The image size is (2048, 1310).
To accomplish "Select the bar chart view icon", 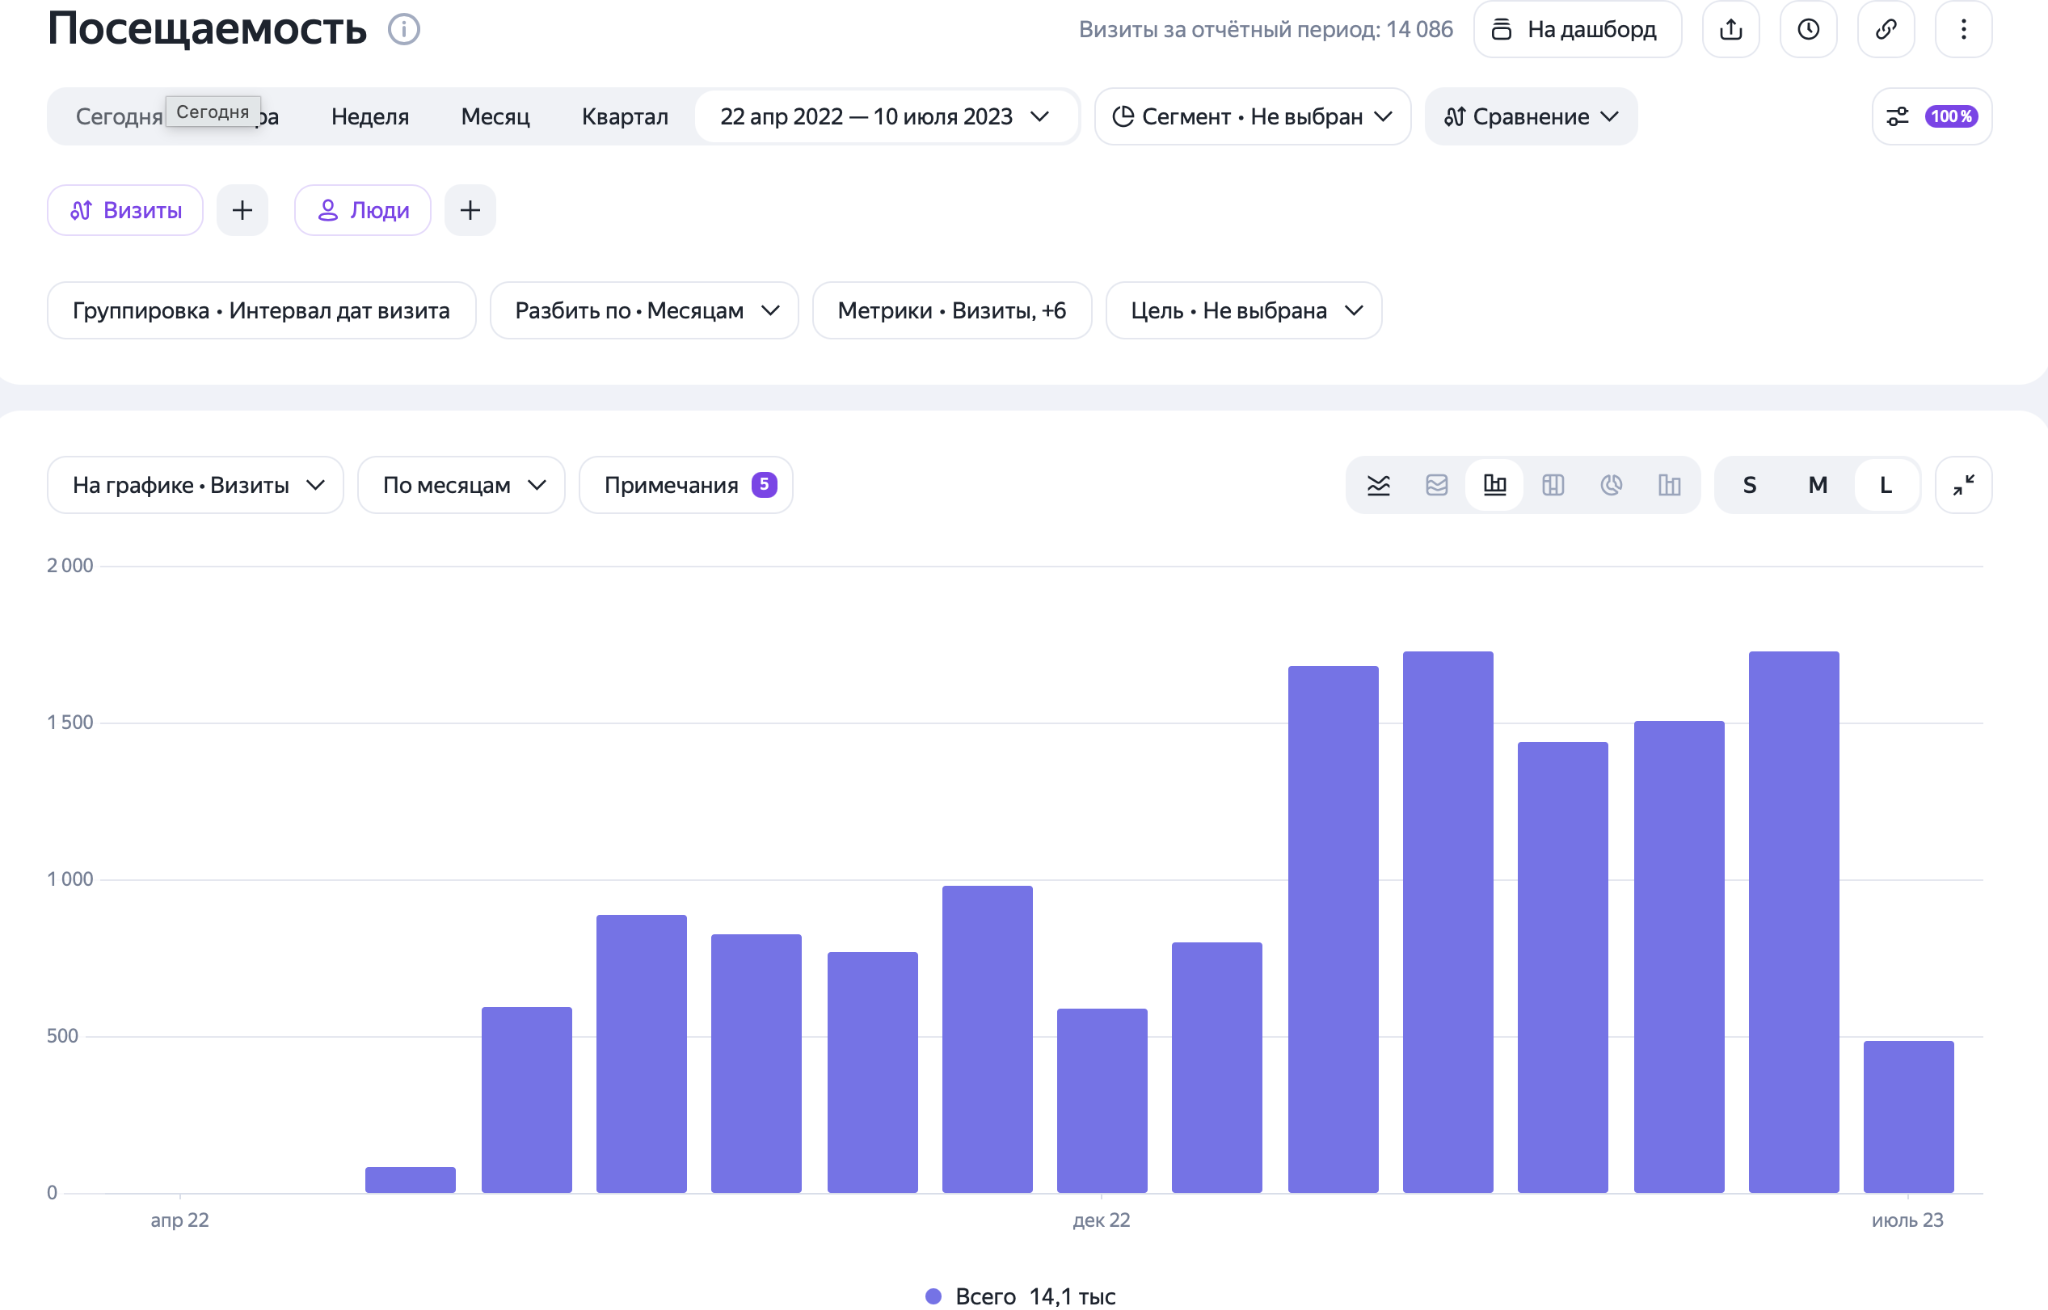I will (x=1495, y=485).
